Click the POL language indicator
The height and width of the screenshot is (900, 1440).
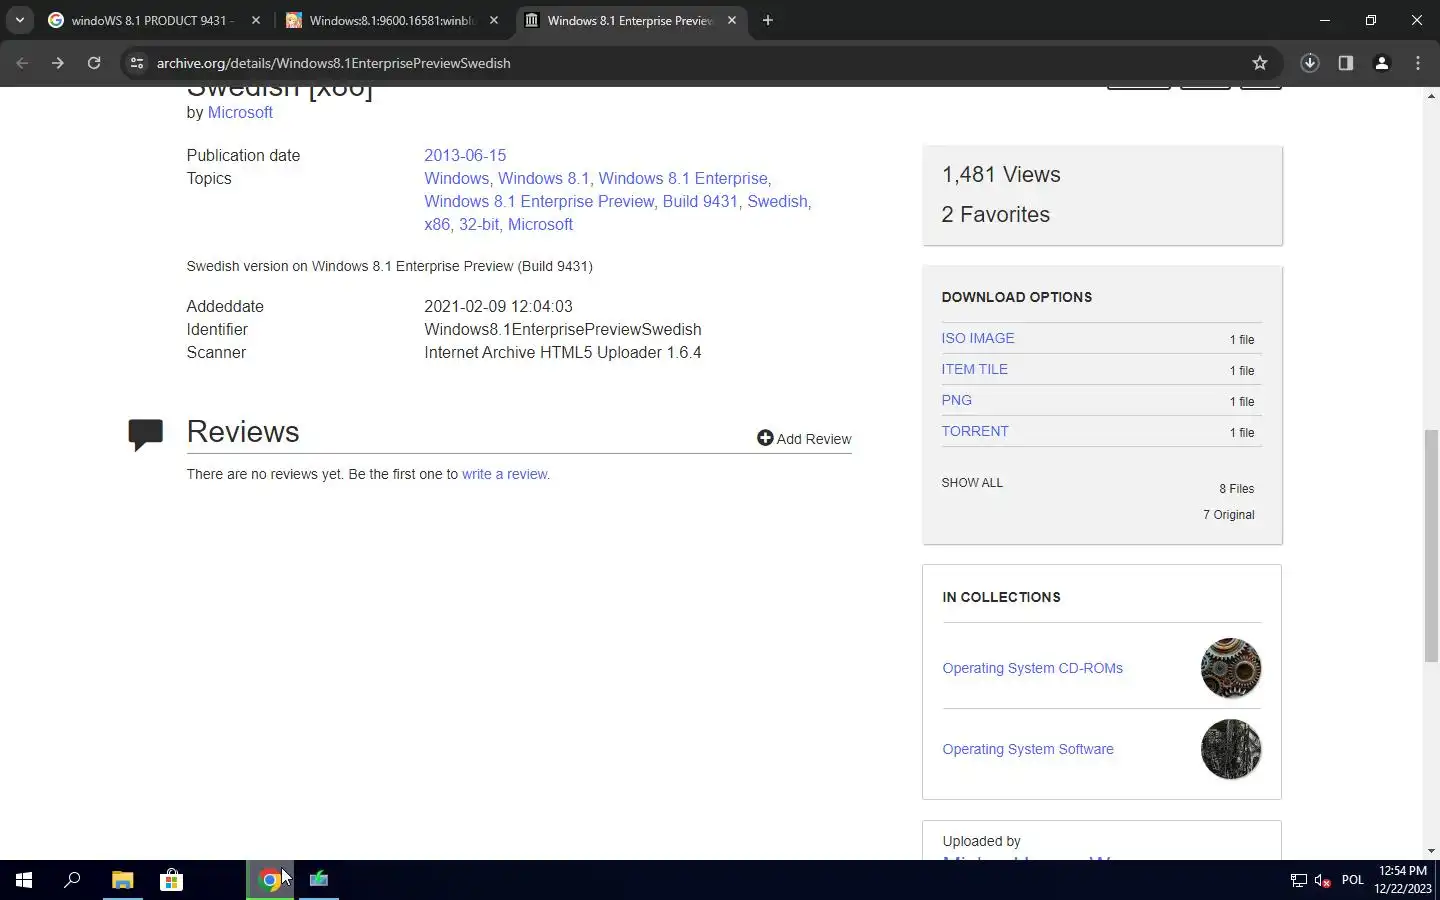[x=1353, y=880]
